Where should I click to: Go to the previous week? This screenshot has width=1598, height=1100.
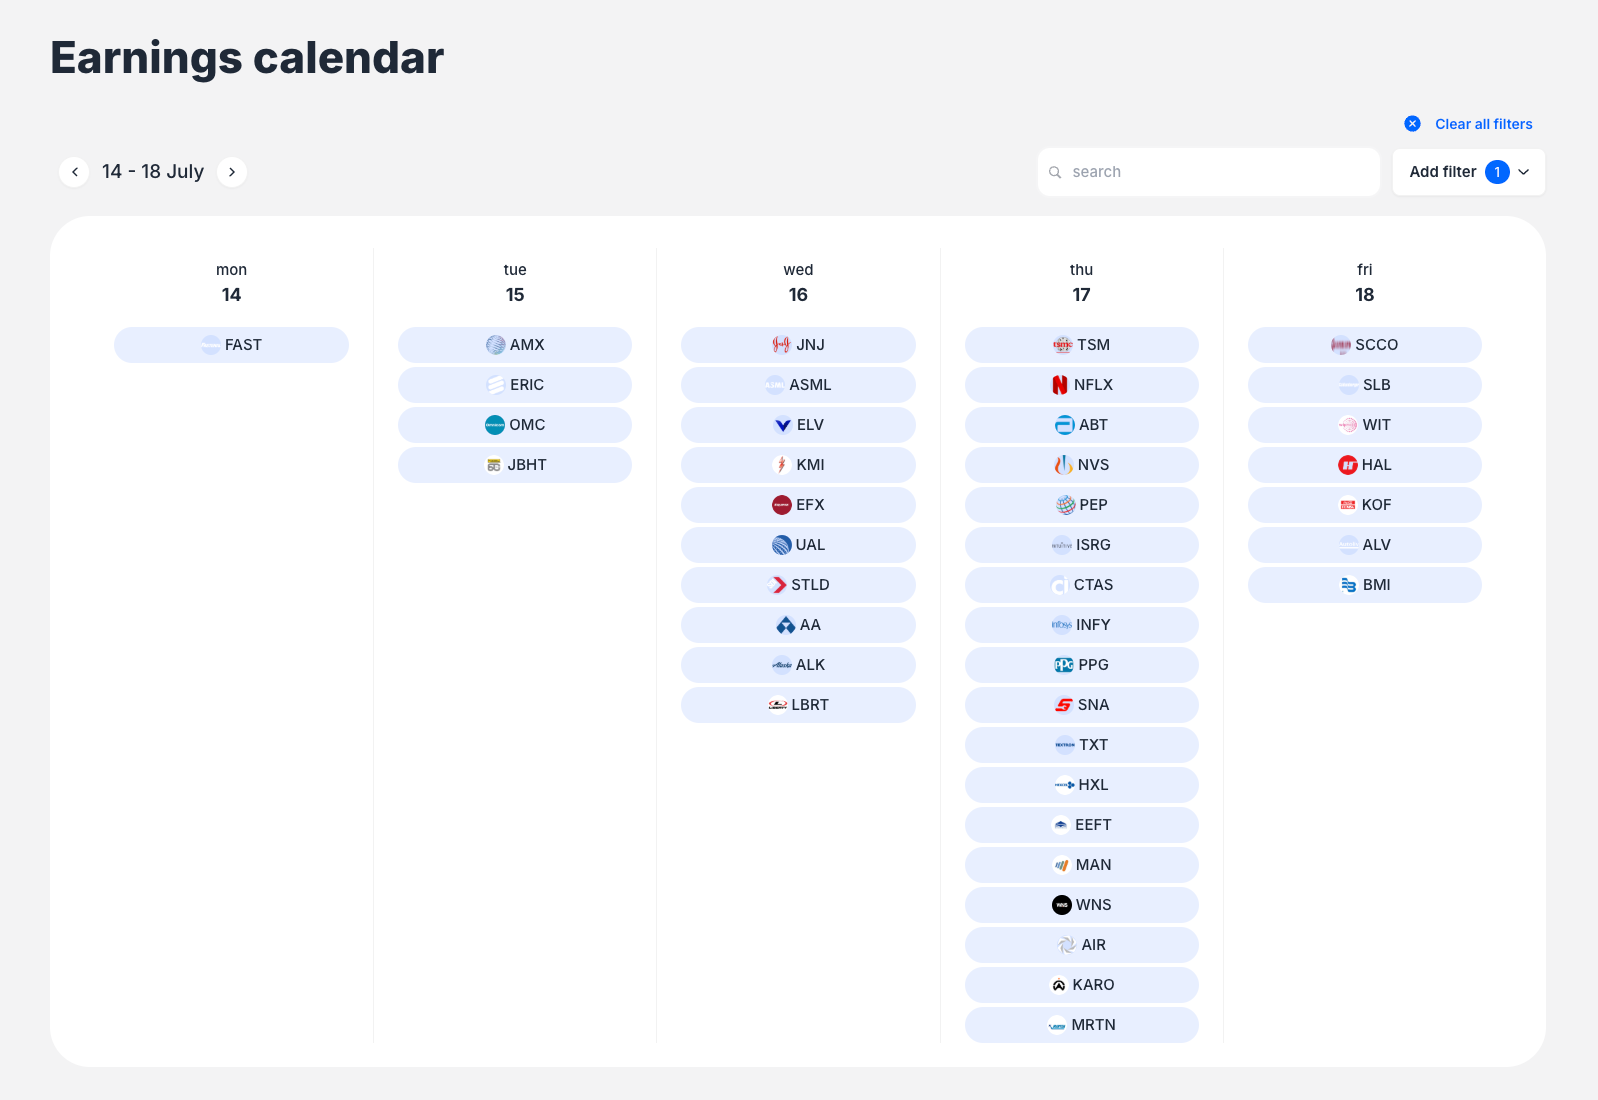click(75, 172)
